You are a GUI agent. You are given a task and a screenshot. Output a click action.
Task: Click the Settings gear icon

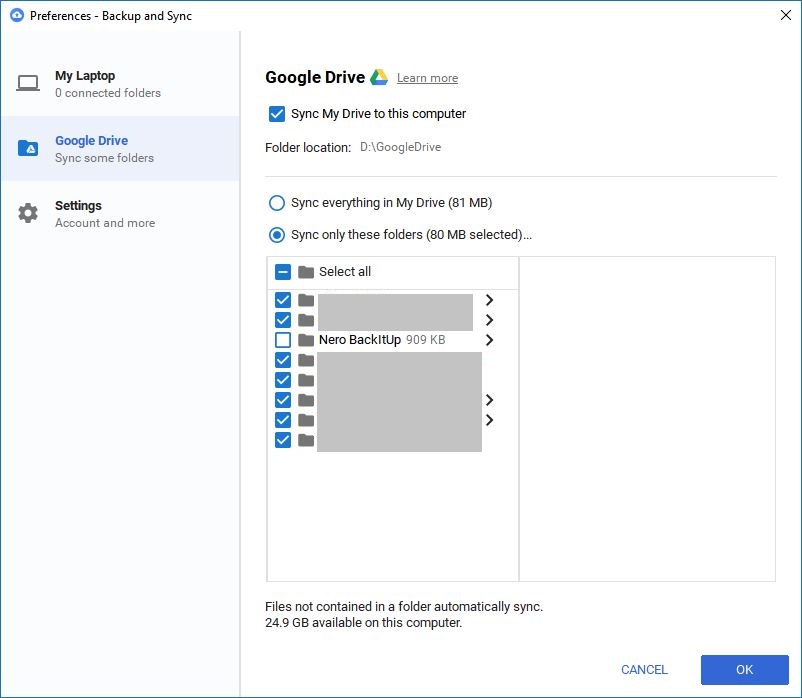pos(28,213)
